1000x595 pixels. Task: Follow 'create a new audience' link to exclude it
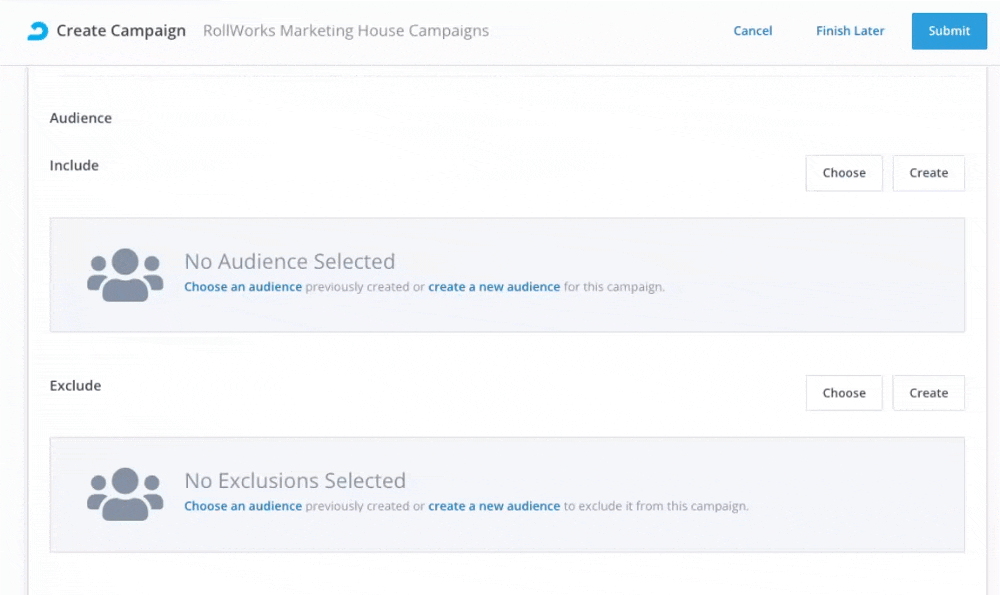494,506
